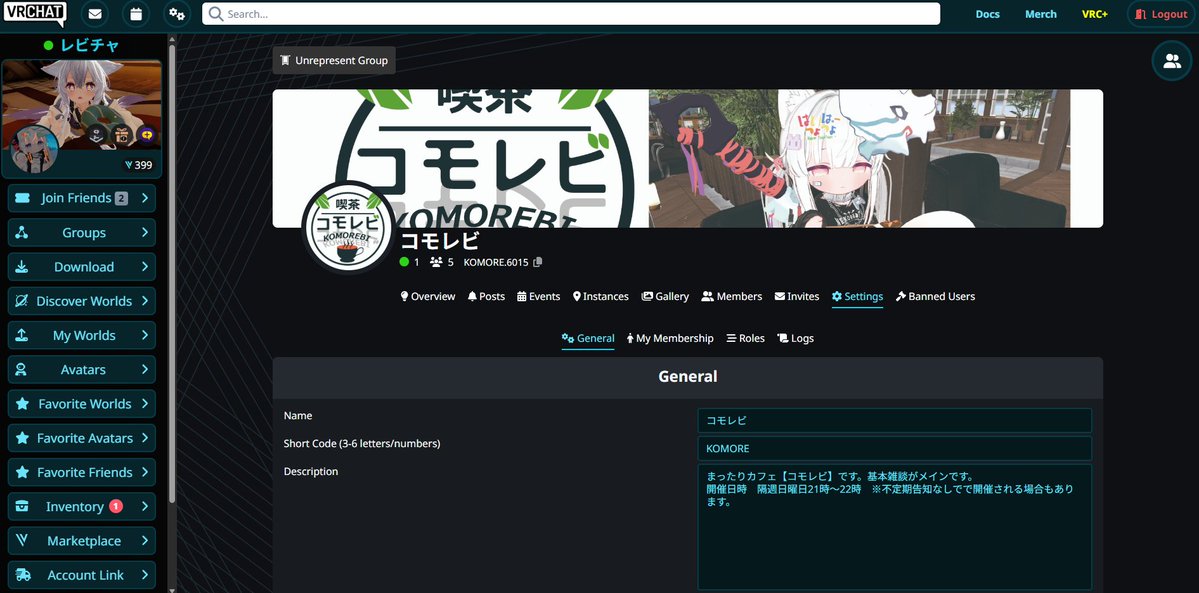
Task: Focus the Search input field
Action: 570,14
